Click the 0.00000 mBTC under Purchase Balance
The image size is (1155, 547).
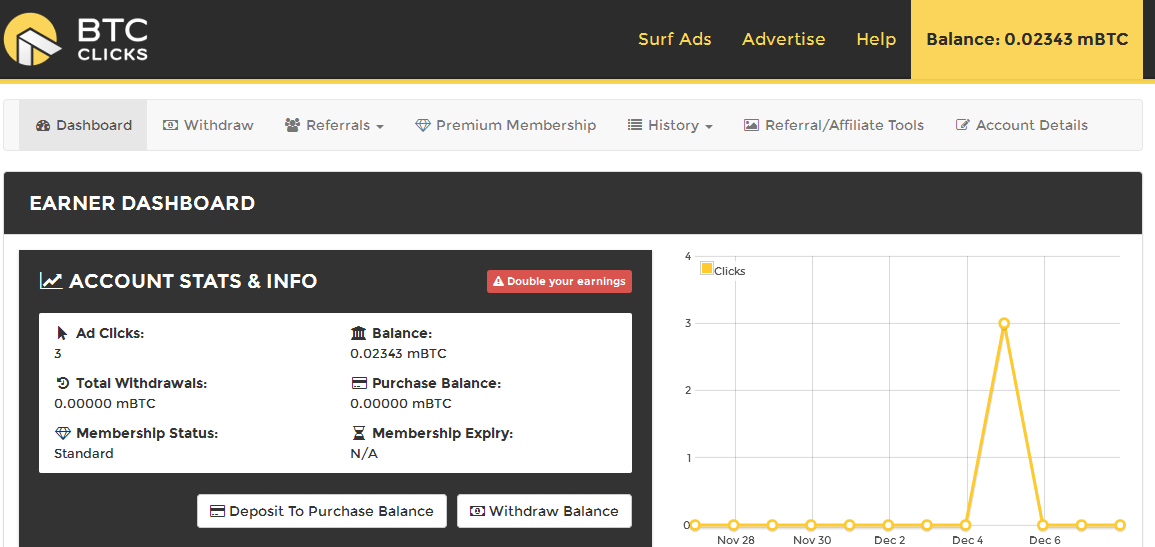point(401,403)
